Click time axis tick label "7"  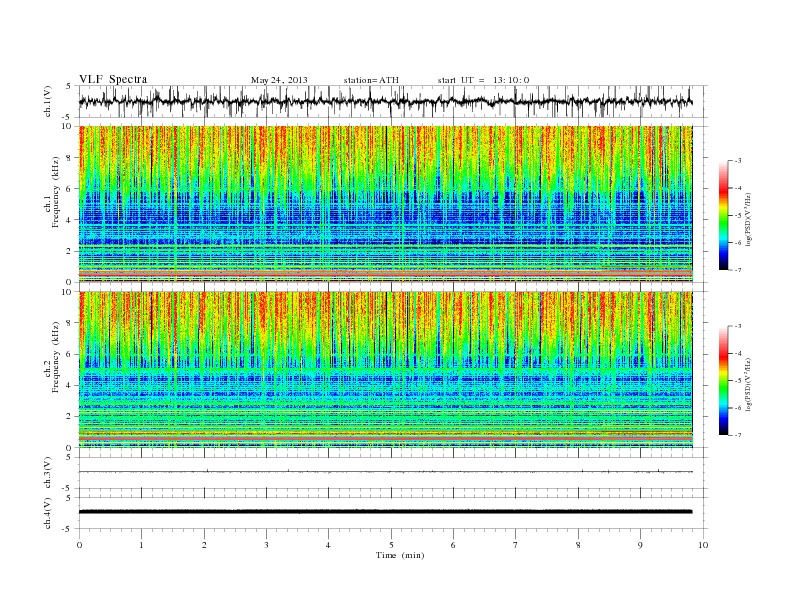point(516,545)
